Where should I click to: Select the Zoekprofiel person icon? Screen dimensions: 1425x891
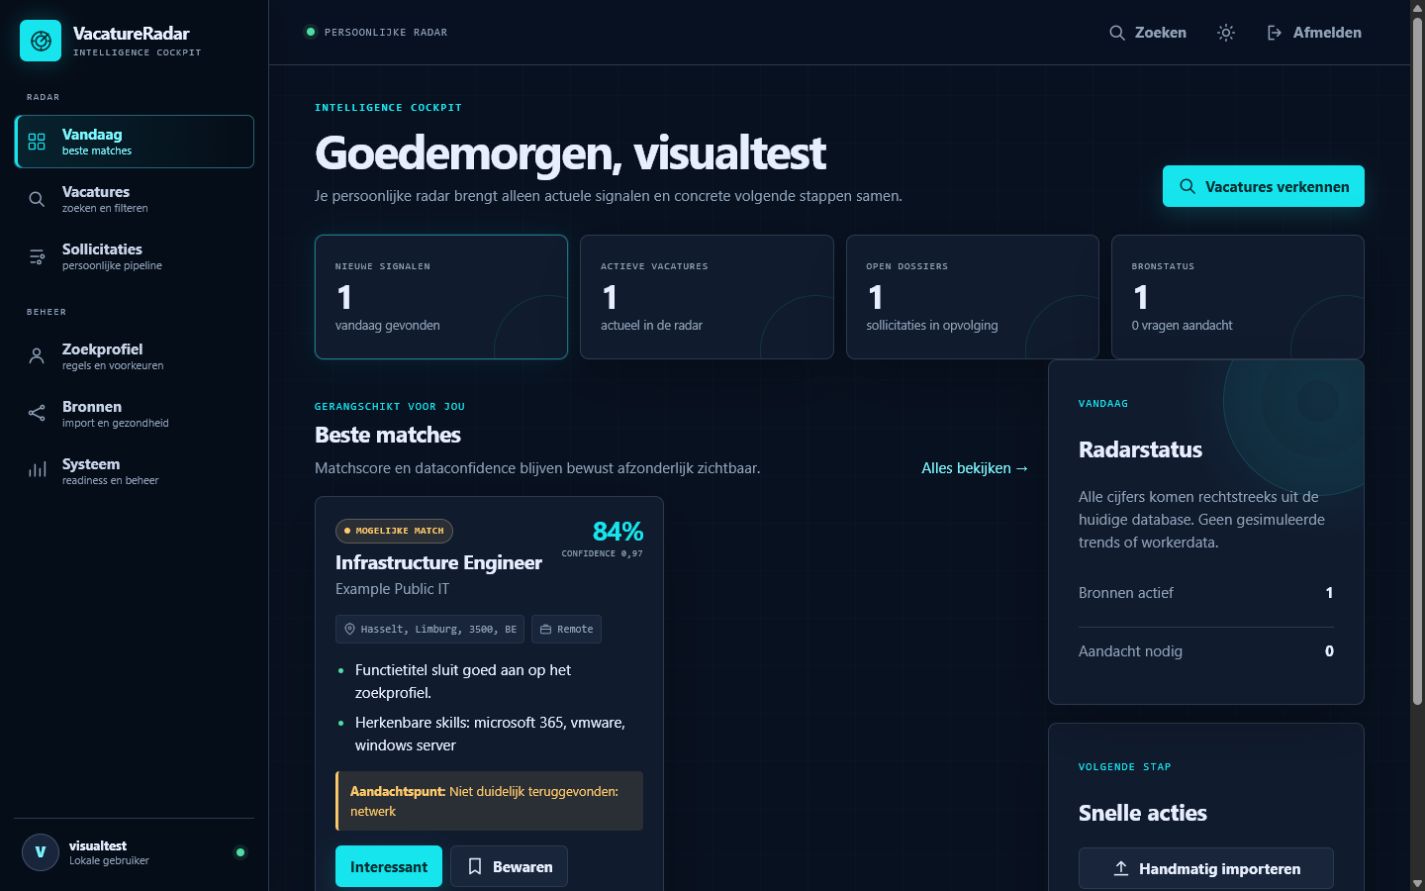pyautogui.click(x=37, y=356)
